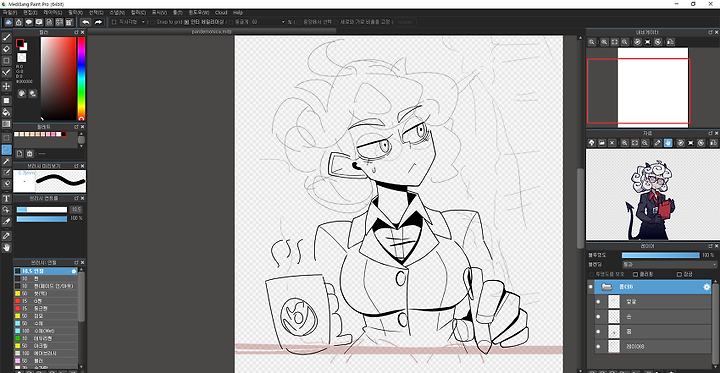Open the 레이어(L) menu
This screenshot has height=373, width=720.
[x=52, y=12]
